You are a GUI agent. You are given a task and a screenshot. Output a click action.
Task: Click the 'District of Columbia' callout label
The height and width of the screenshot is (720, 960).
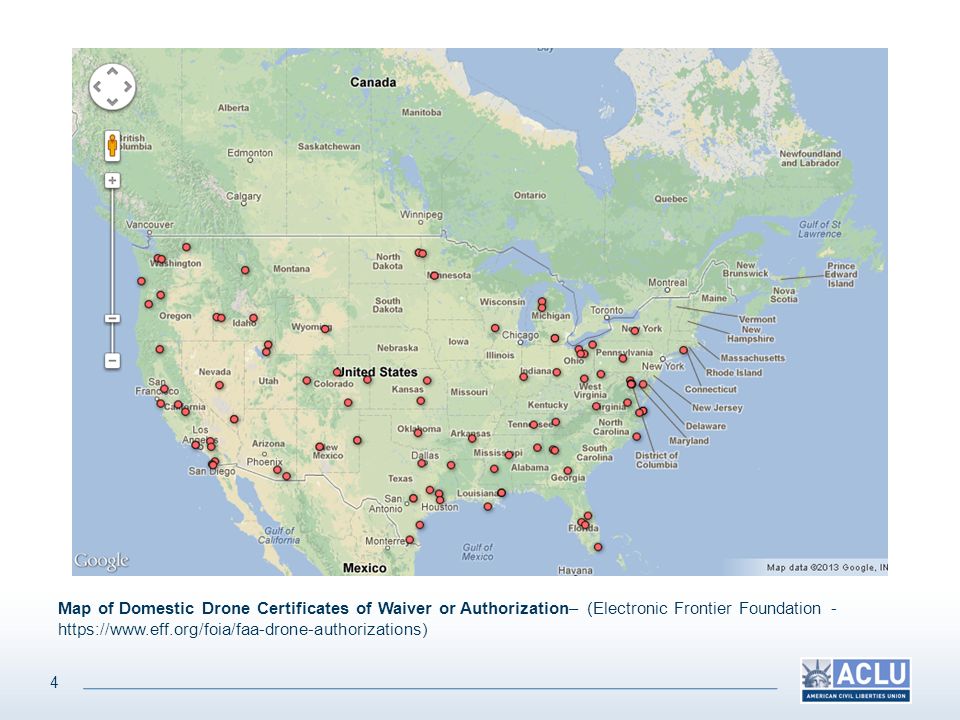656,460
